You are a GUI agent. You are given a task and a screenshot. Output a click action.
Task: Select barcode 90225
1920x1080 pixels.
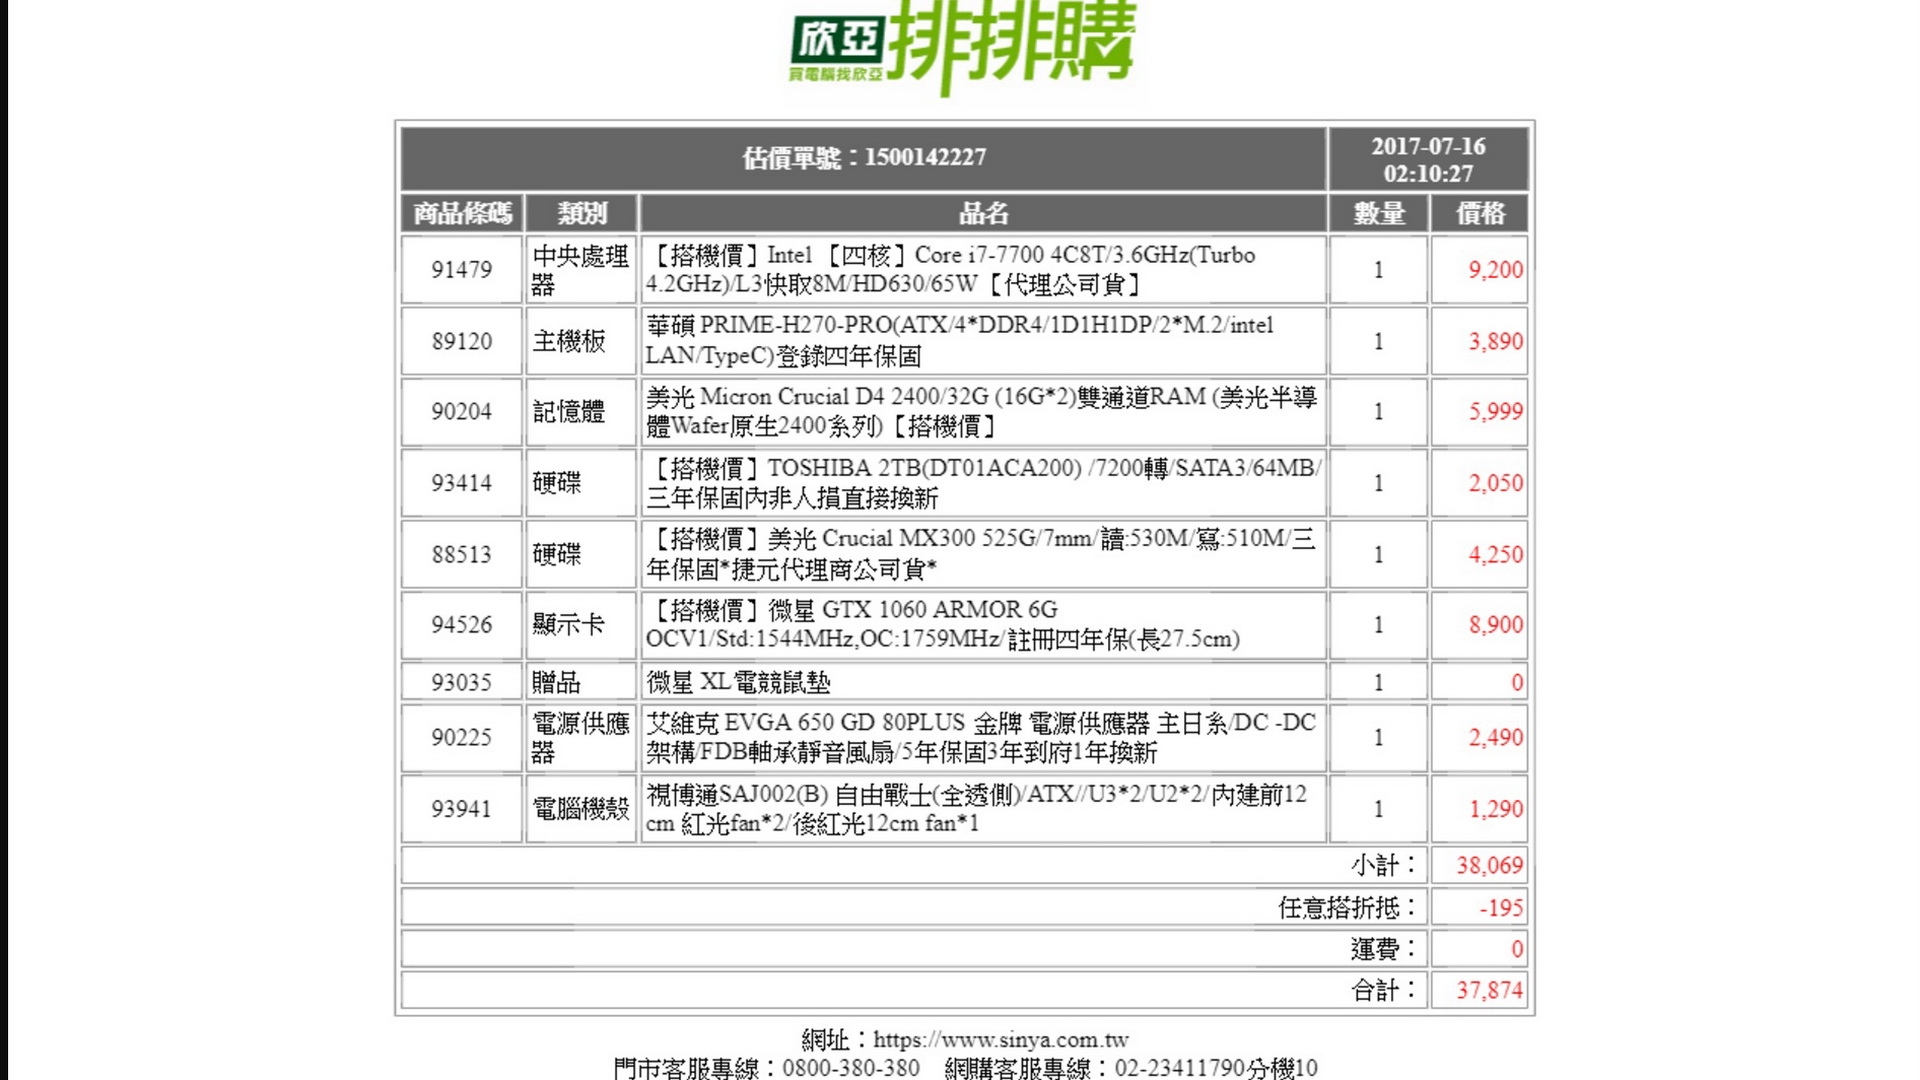[x=461, y=738]
